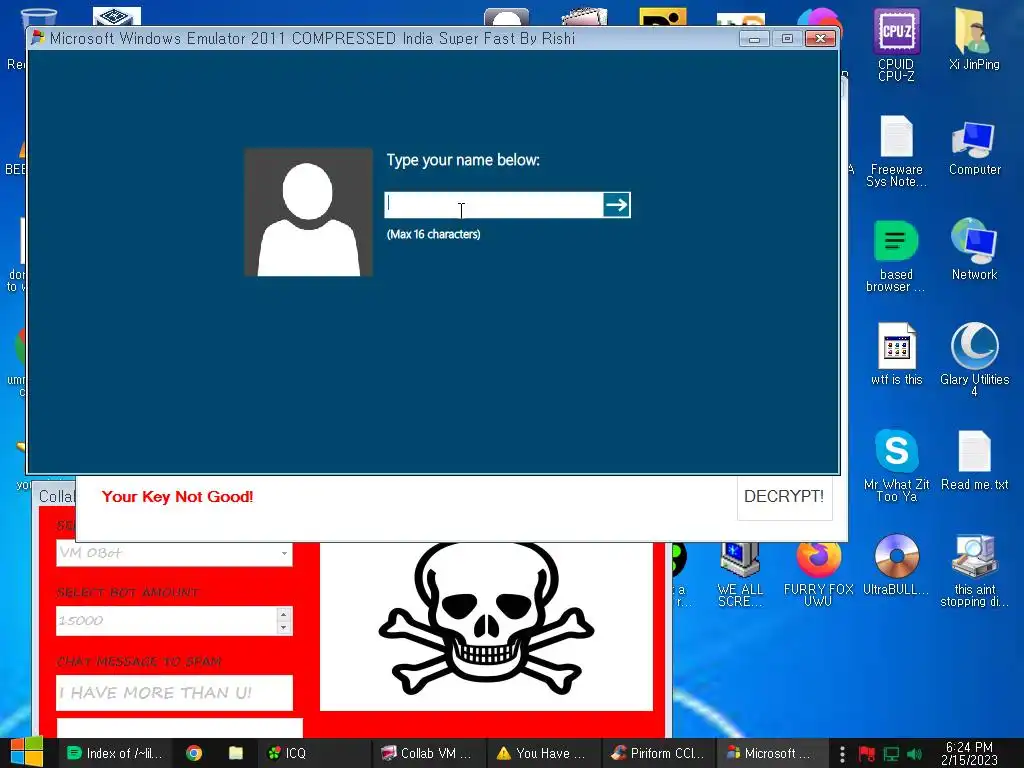Click the user avatar picture in emulator
This screenshot has width=1024, height=768.
click(x=308, y=212)
